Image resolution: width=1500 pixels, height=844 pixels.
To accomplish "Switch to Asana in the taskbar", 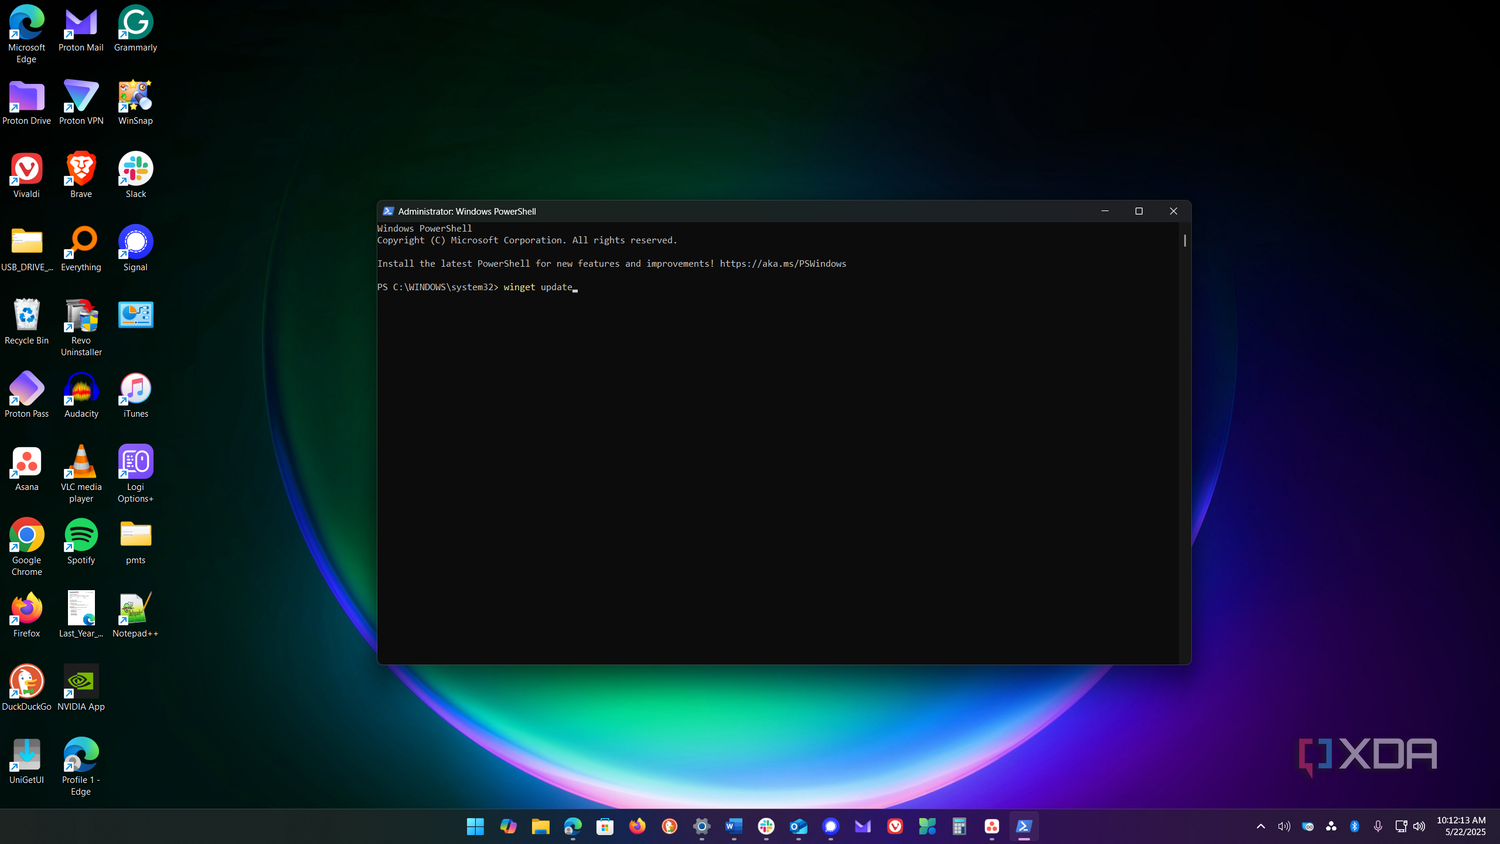I will coord(992,826).
